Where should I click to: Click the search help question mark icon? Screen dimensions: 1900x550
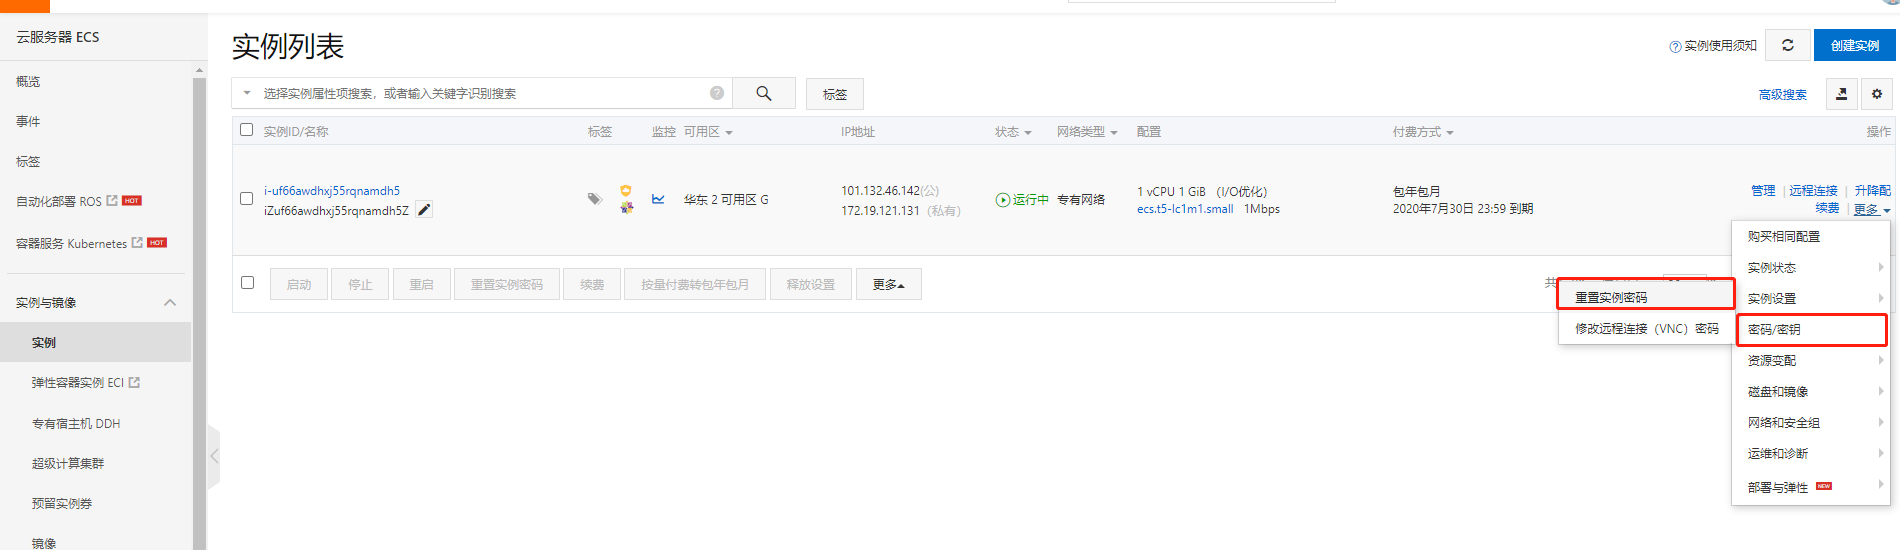[x=717, y=93]
